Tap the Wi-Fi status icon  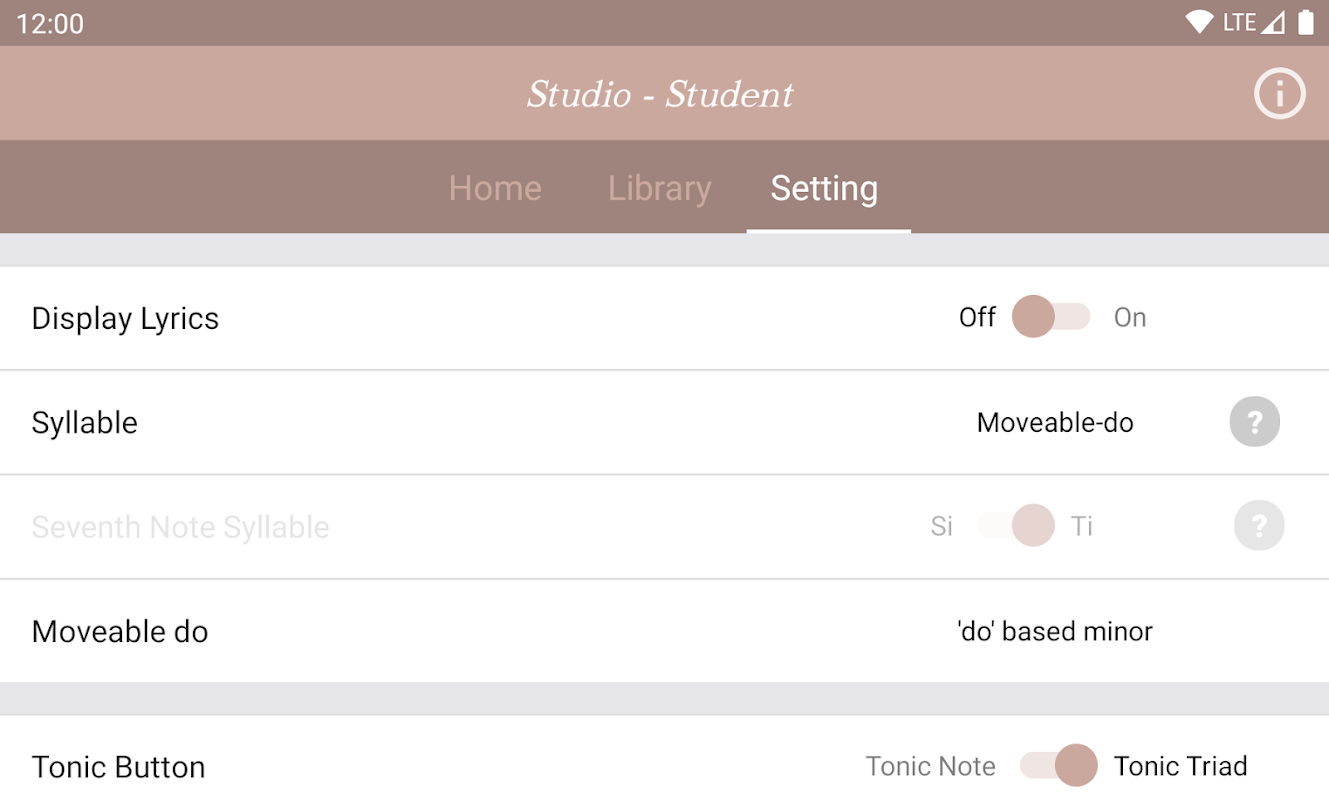coord(1198,22)
